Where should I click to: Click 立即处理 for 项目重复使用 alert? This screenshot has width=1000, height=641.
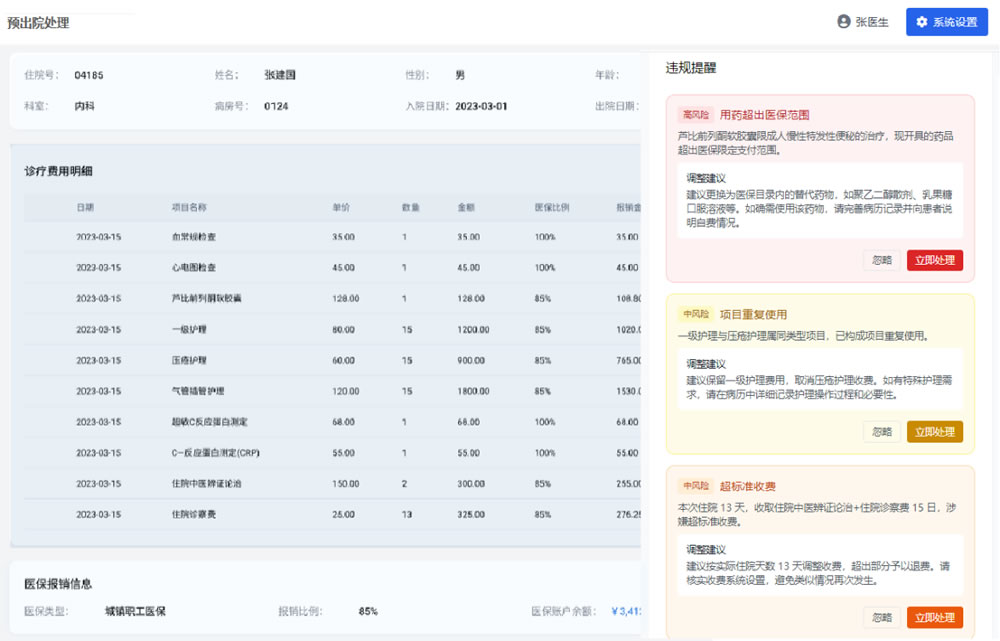pyautogui.click(x=934, y=432)
